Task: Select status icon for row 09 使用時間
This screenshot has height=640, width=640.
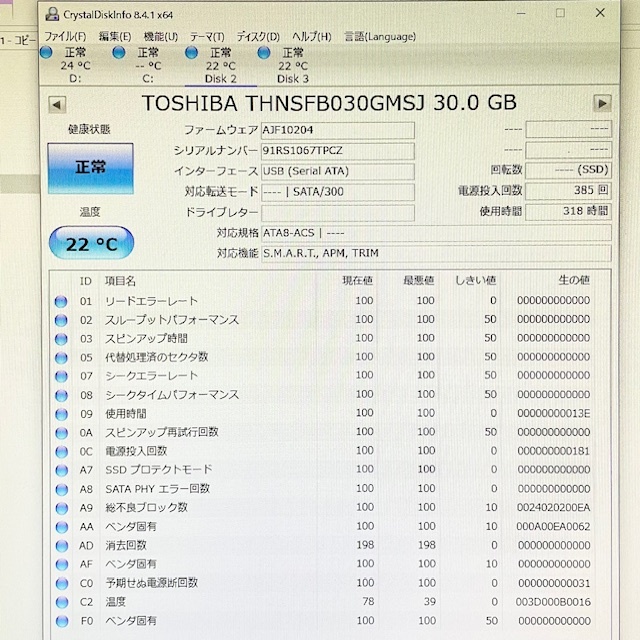Action: [61, 414]
